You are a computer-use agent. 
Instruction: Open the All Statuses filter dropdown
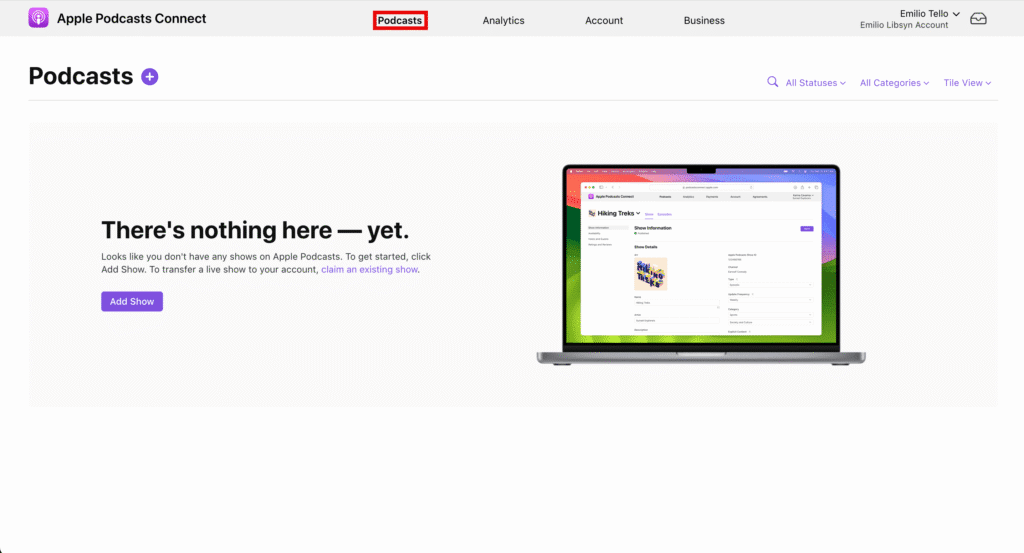pos(815,83)
